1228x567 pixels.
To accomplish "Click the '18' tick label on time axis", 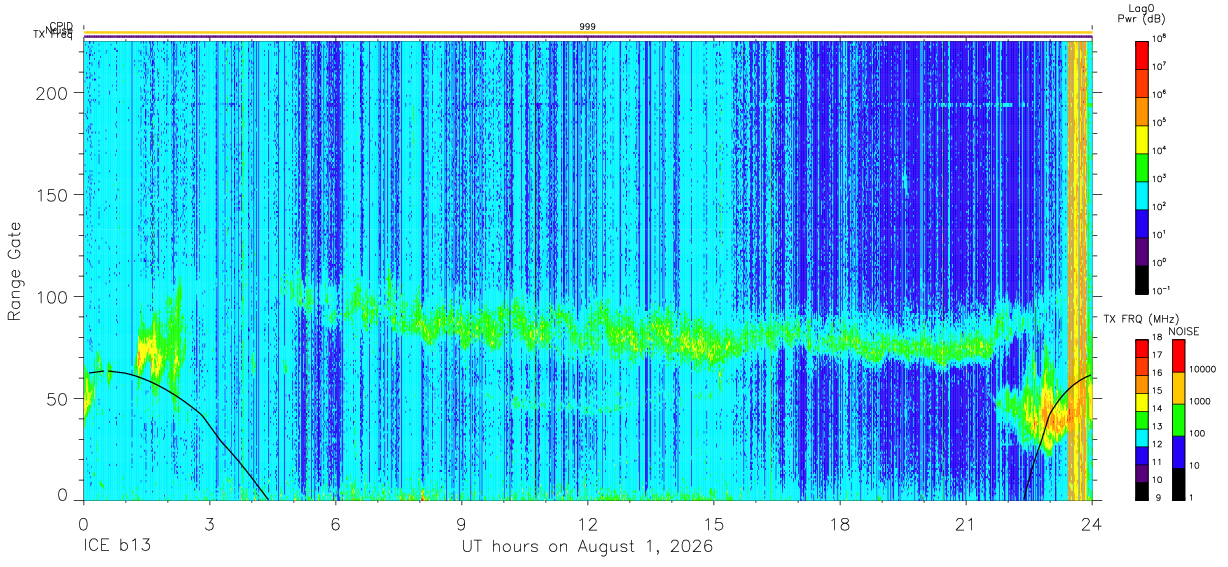I will click(x=839, y=523).
